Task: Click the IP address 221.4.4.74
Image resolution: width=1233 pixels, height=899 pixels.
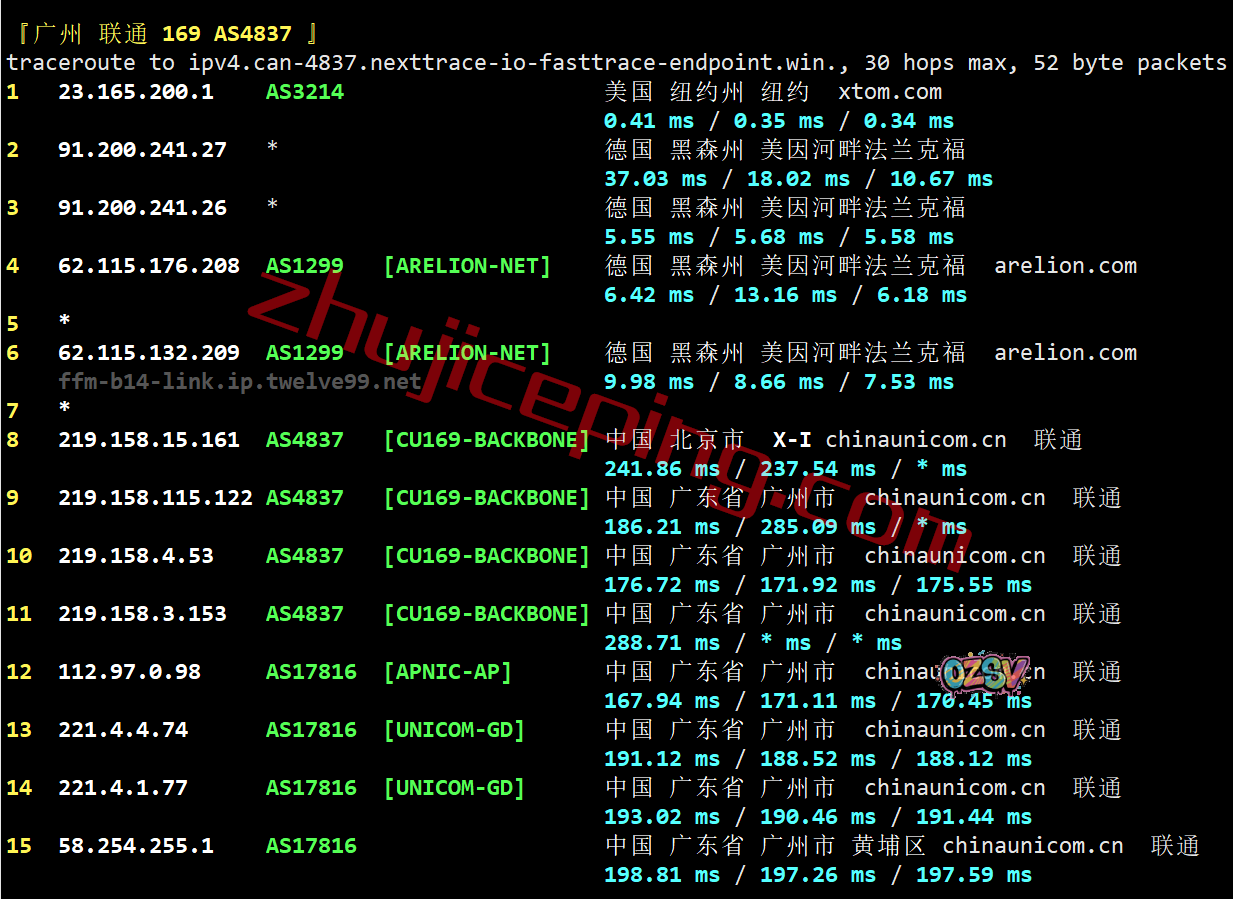Action: pyautogui.click(x=122, y=730)
